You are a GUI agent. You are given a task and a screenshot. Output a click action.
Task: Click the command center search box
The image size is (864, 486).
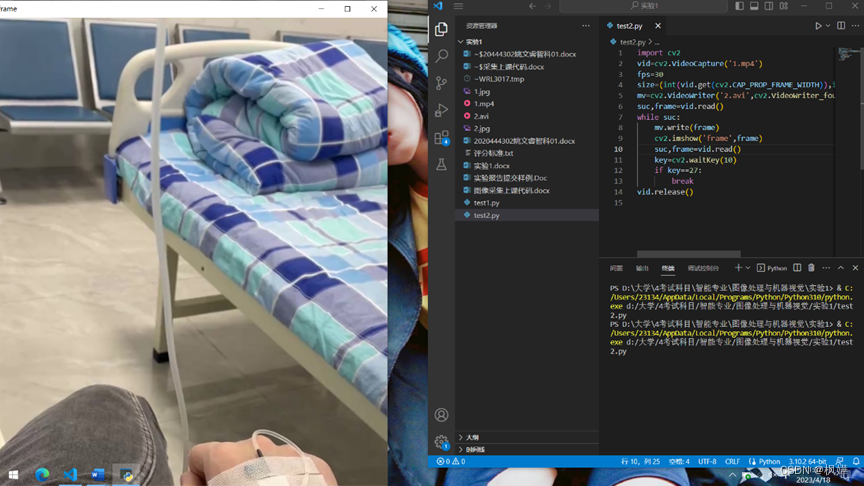pyautogui.click(x=643, y=6)
